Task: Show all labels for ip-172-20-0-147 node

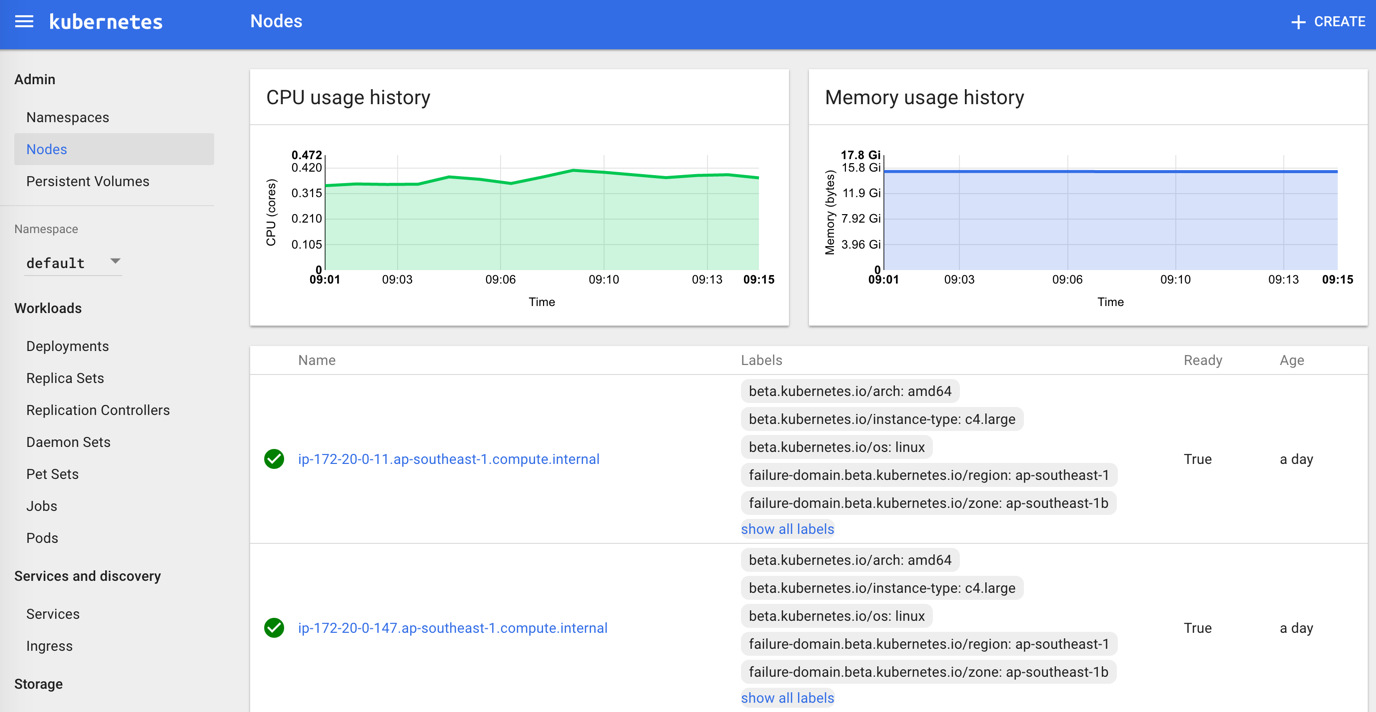Action: click(x=787, y=698)
